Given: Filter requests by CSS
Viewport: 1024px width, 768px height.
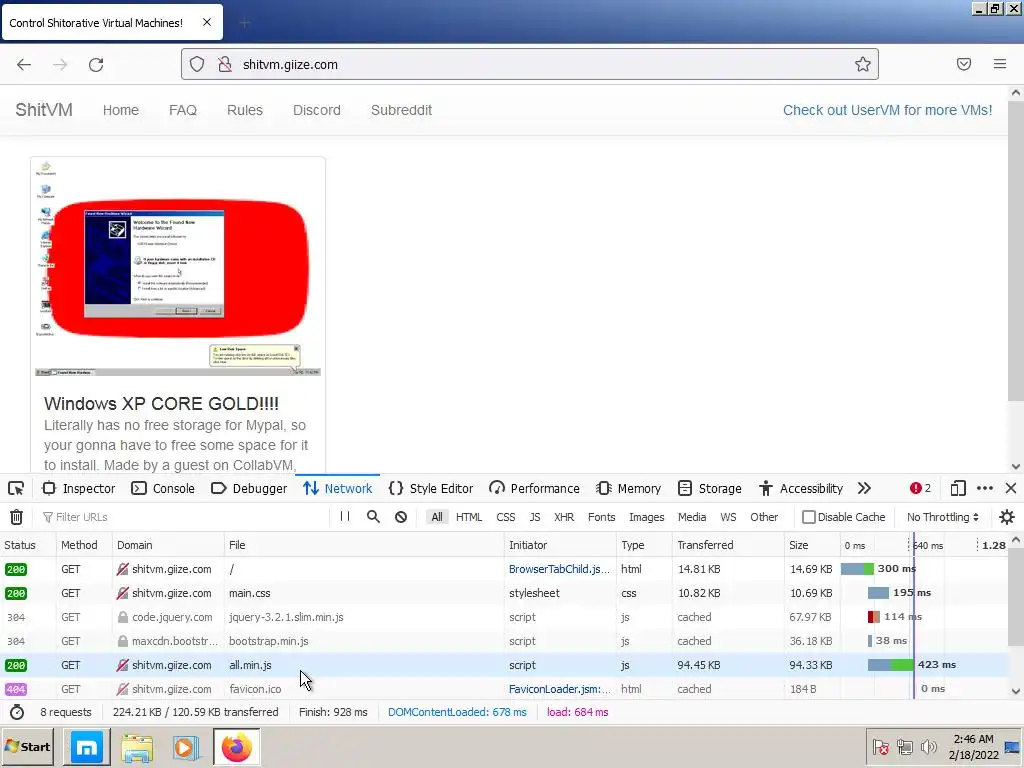Looking at the screenshot, I should click(x=505, y=517).
